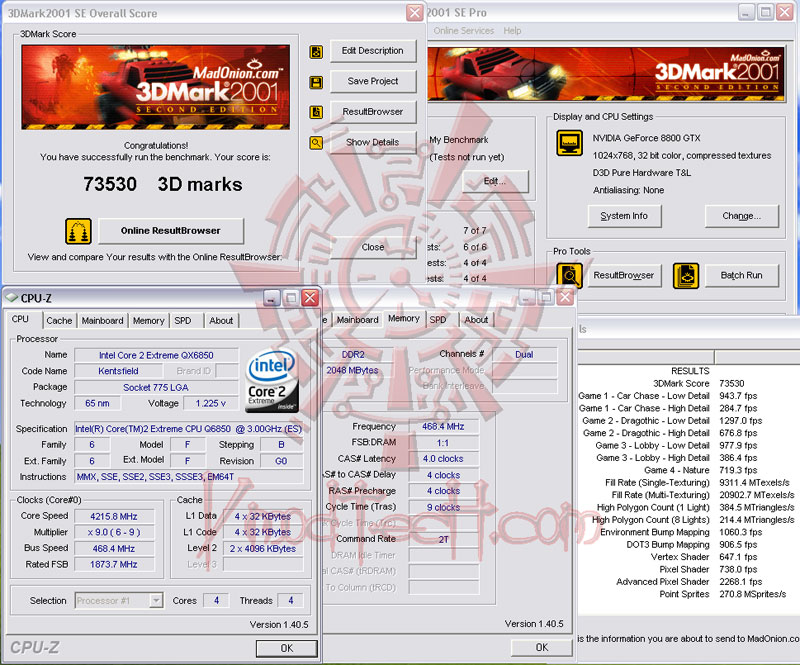Click the Edit Description icon
The height and width of the screenshot is (665, 800).
tap(316, 52)
